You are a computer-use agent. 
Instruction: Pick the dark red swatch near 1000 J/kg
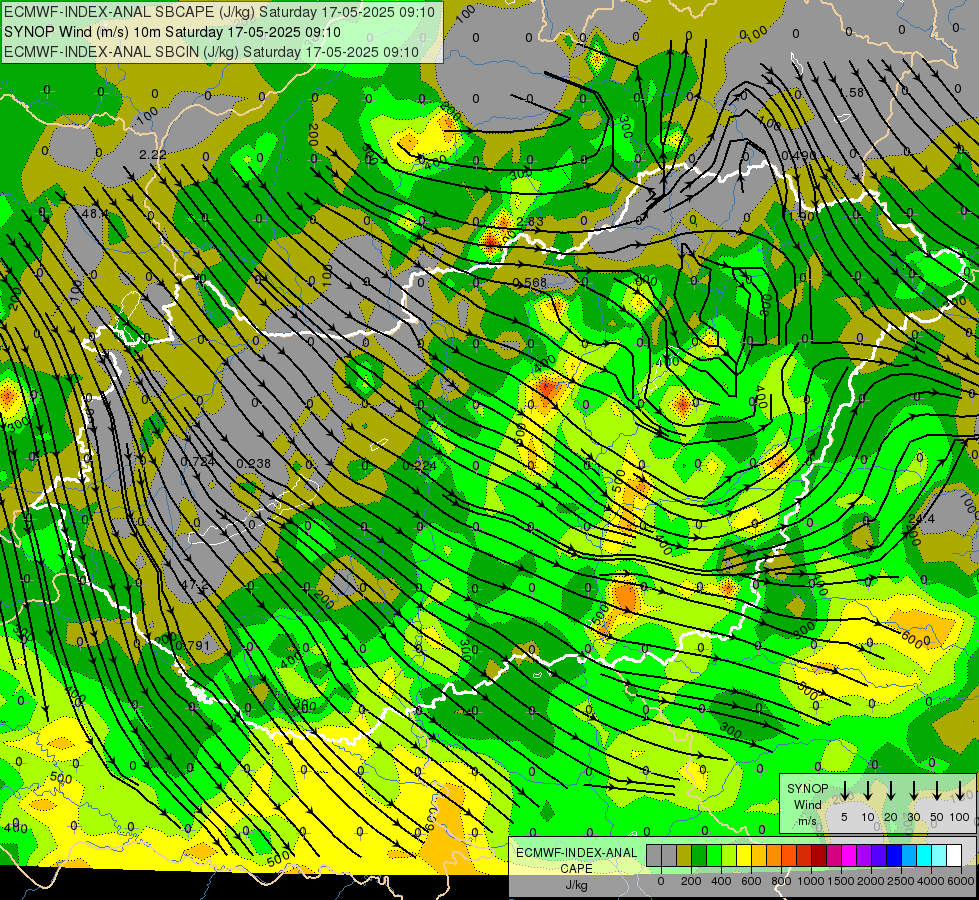(x=819, y=855)
